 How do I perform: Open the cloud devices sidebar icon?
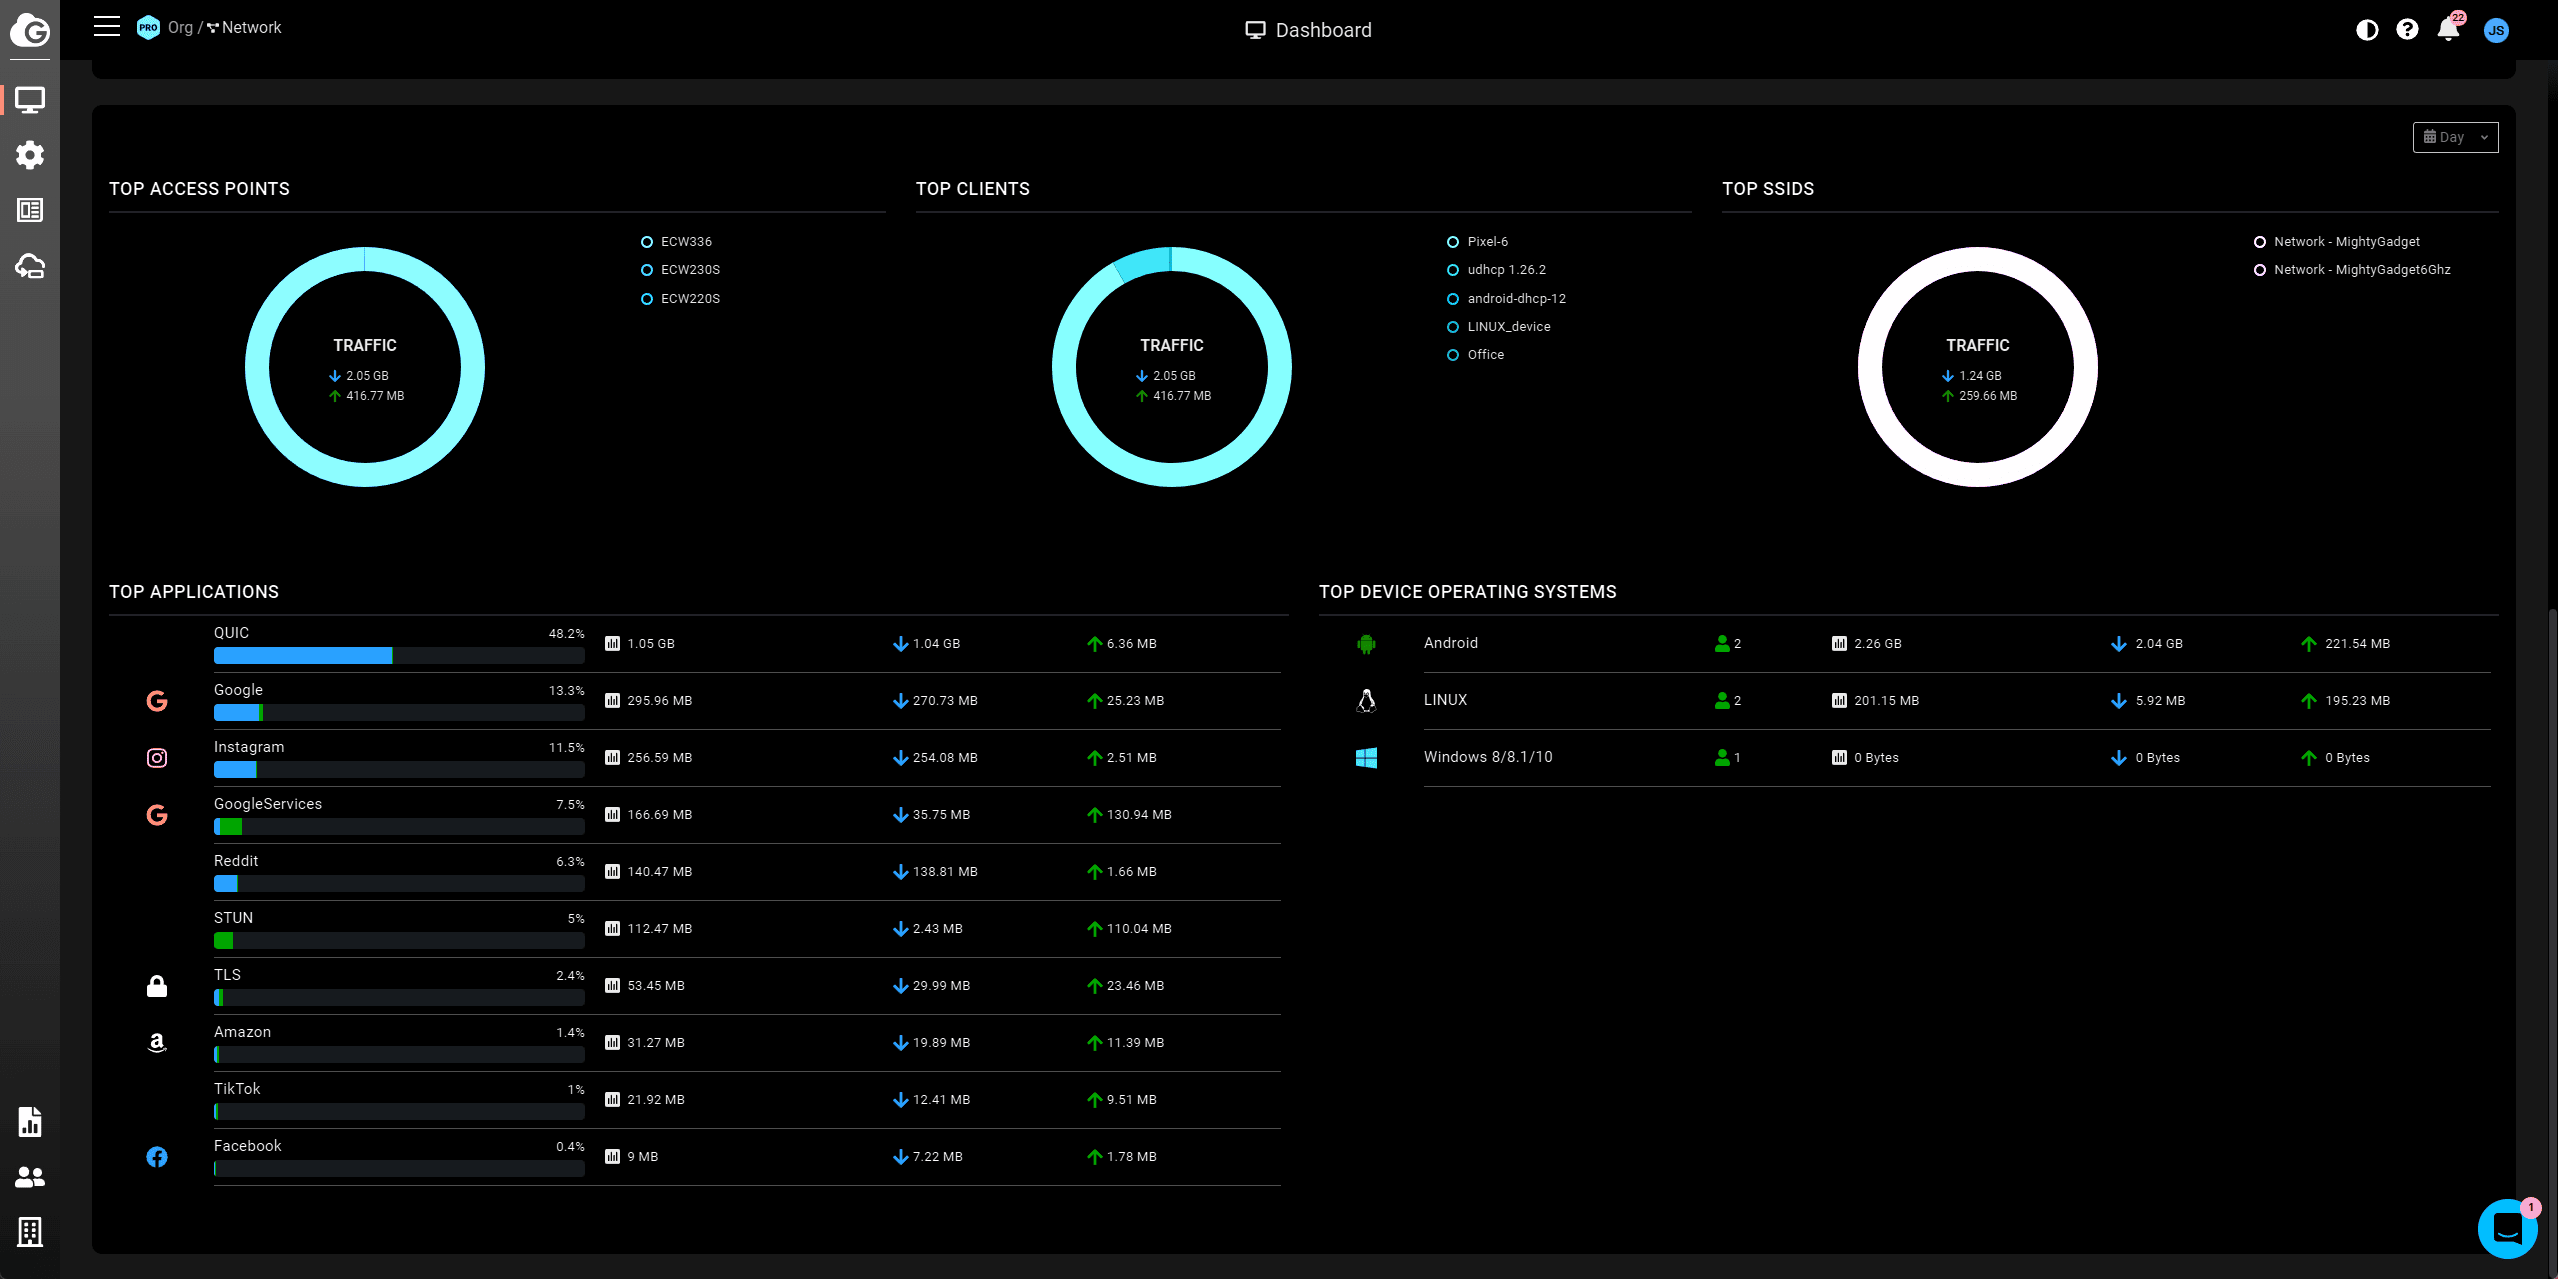coord(30,266)
